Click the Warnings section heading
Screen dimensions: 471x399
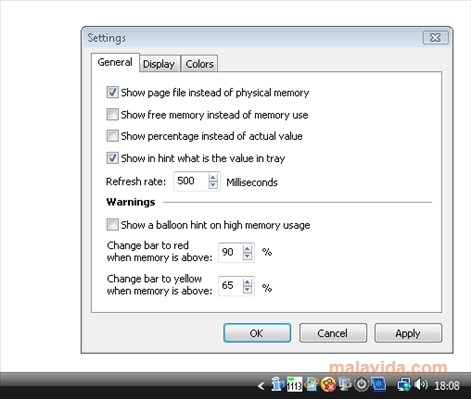(x=131, y=202)
